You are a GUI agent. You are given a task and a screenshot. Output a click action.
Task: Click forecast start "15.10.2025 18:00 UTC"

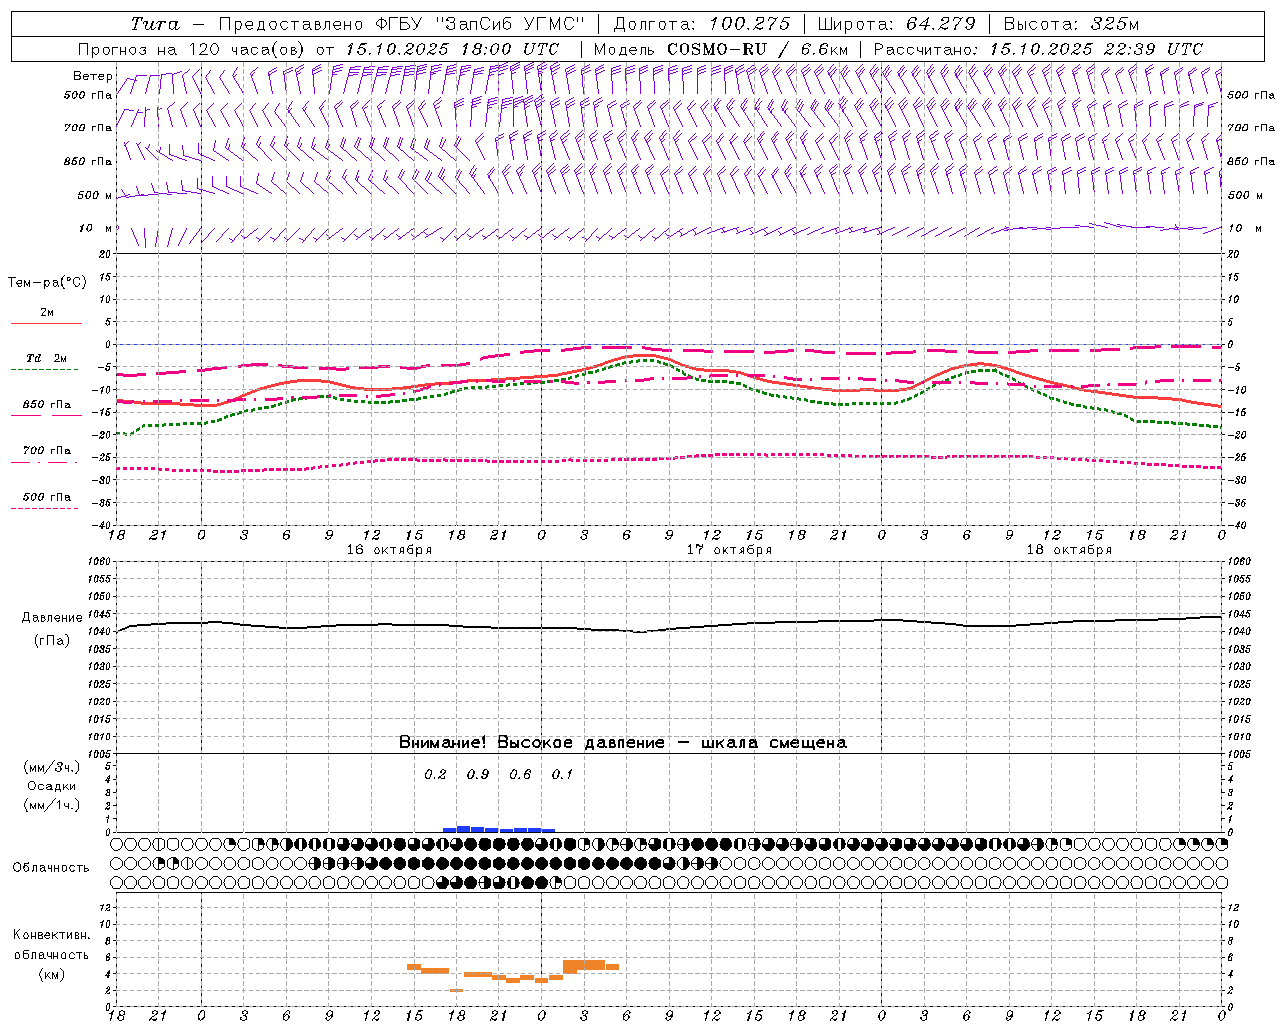(x=452, y=49)
